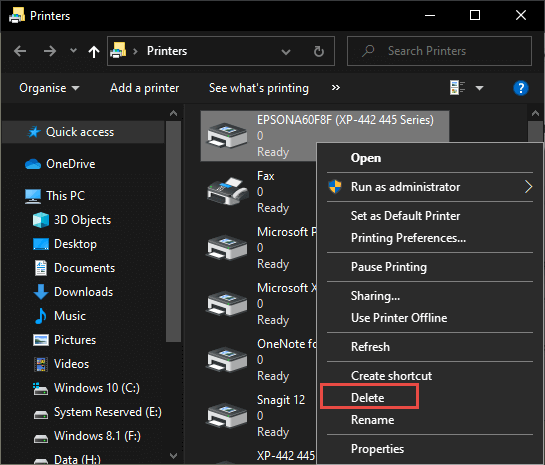The image size is (545, 465).
Task: Select the Snagit 12 printer icon
Action: (x=227, y=415)
